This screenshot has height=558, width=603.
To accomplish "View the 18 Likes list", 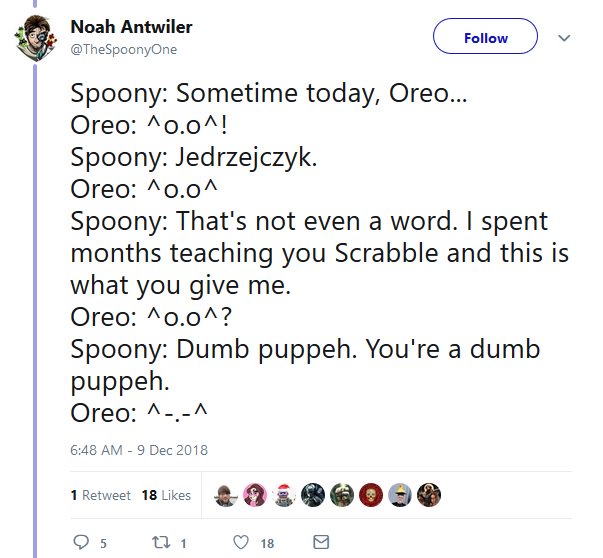I will pos(167,495).
